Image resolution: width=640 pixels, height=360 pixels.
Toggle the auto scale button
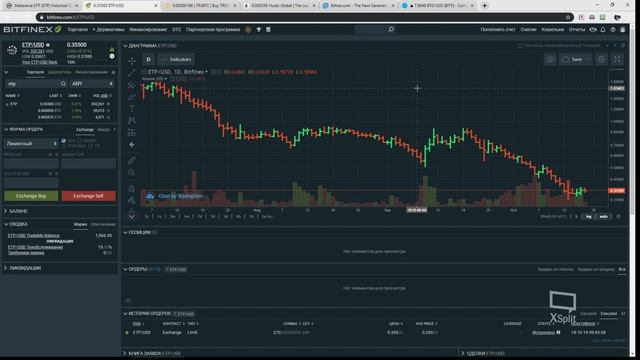coord(604,216)
